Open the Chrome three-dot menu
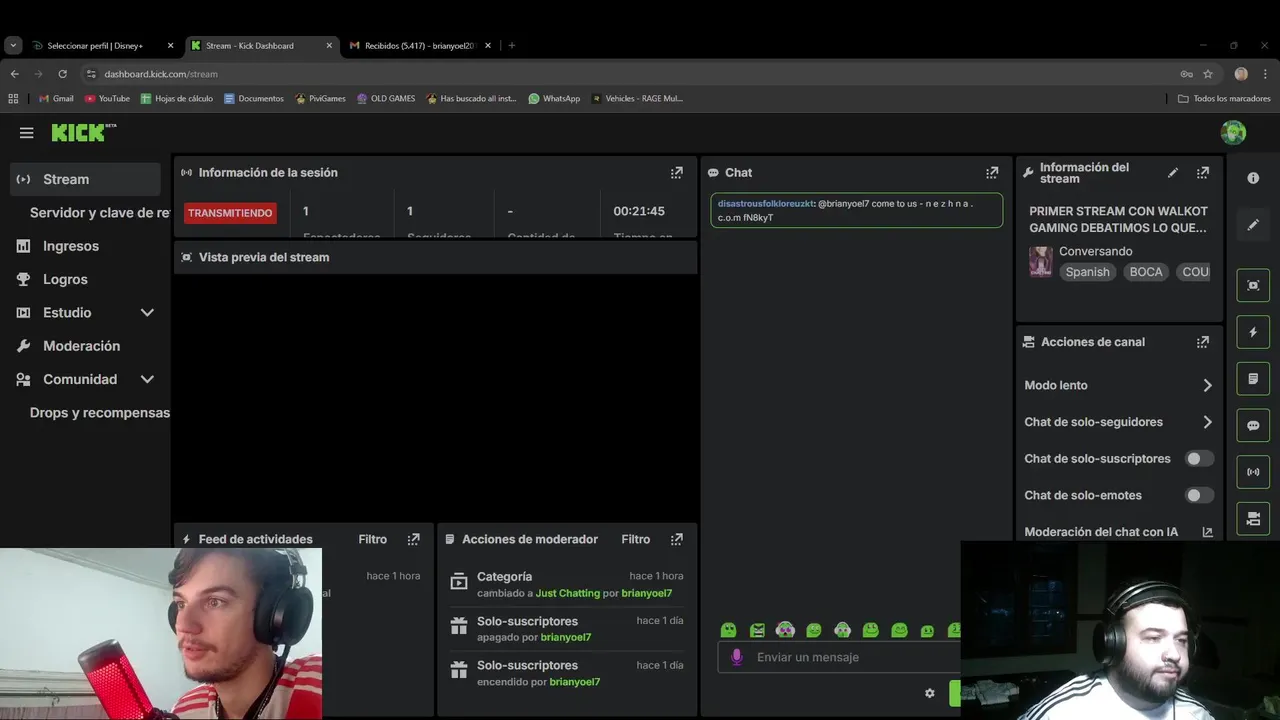Screen dimensions: 1280x720 pyautogui.click(x=1265, y=74)
